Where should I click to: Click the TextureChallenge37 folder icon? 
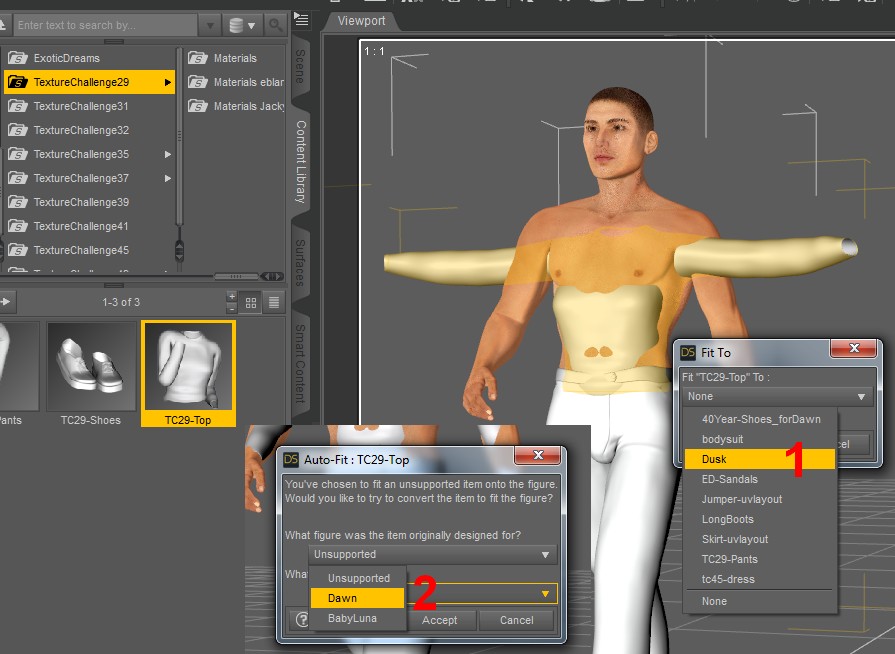tap(18, 178)
